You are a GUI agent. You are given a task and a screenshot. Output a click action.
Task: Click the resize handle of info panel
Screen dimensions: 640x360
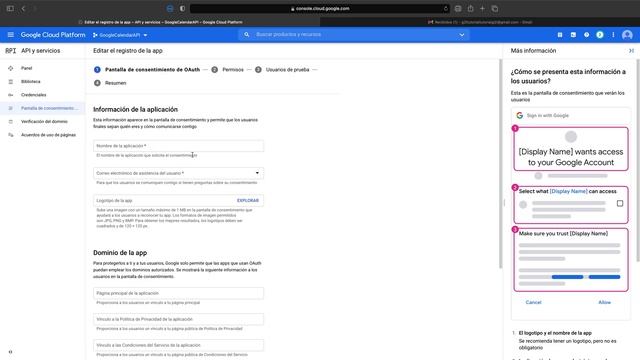click(504, 203)
